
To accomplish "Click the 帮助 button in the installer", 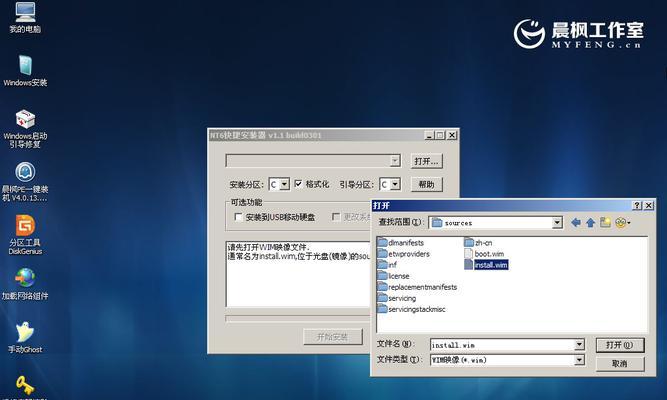I will [426, 184].
